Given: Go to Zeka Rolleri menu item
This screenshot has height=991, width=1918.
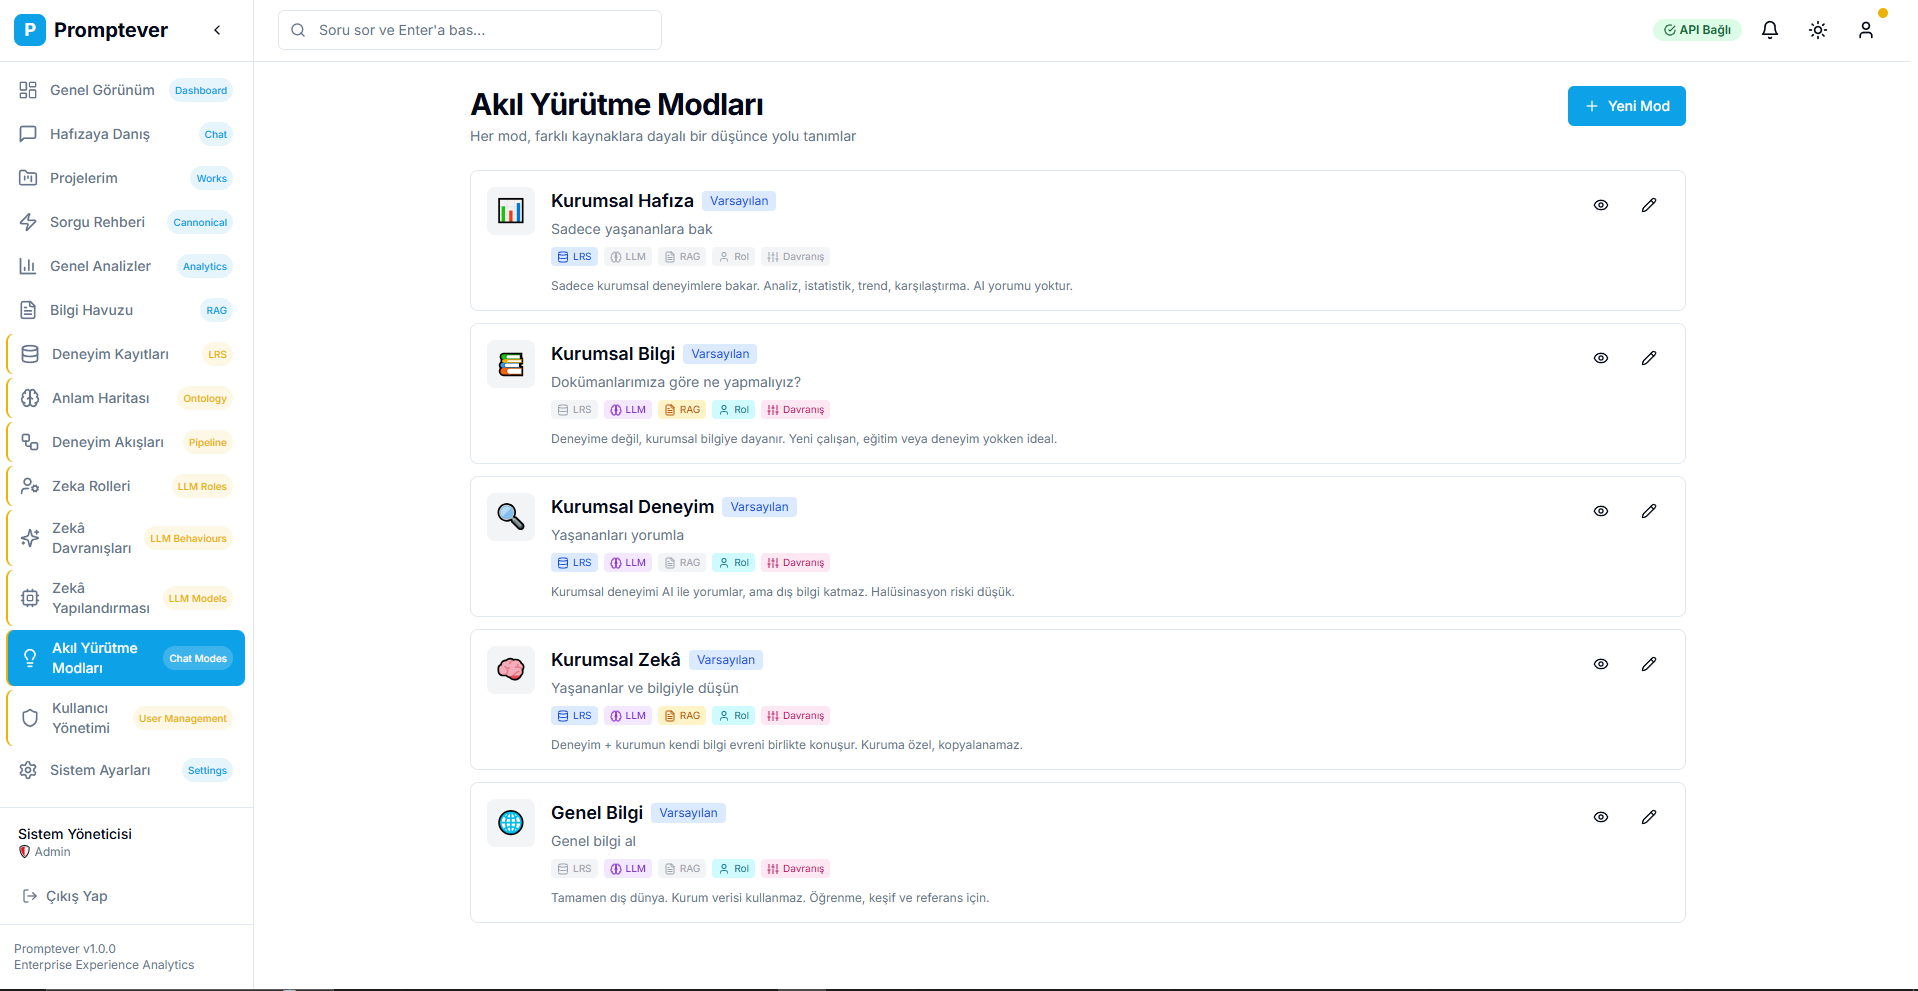Looking at the screenshot, I should pos(91,486).
